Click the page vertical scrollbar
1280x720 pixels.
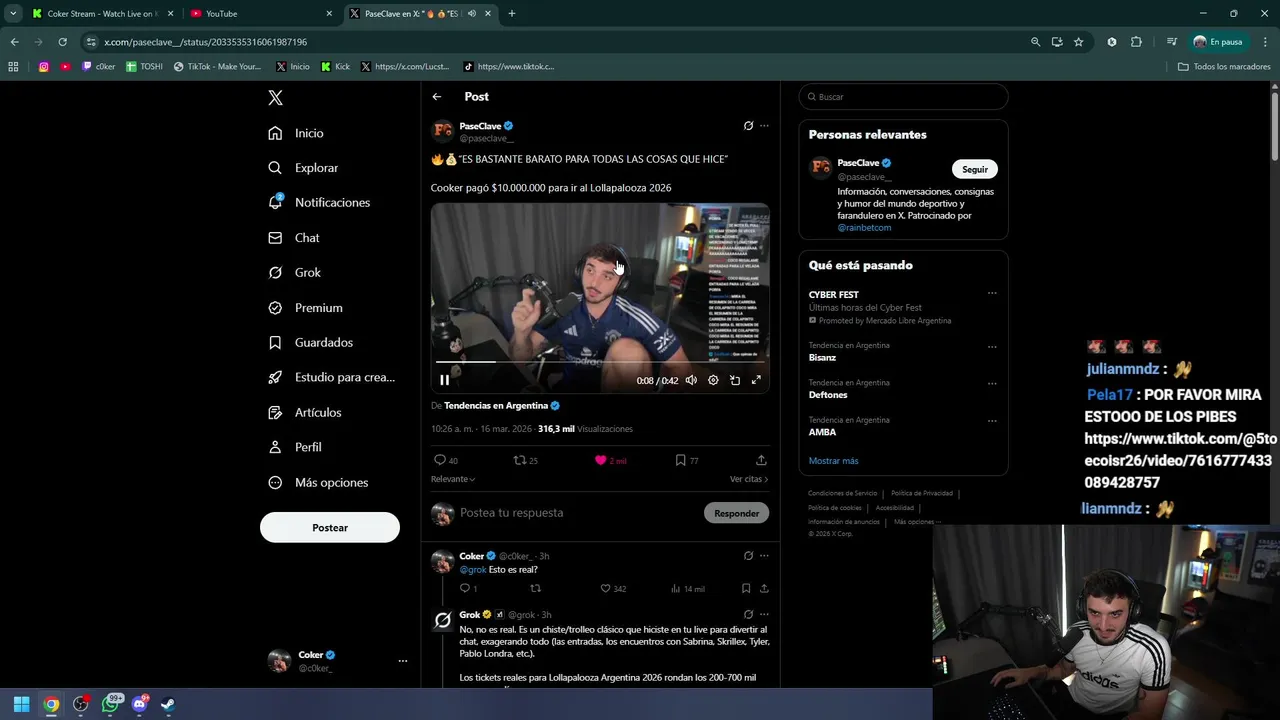(x=1274, y=125)
